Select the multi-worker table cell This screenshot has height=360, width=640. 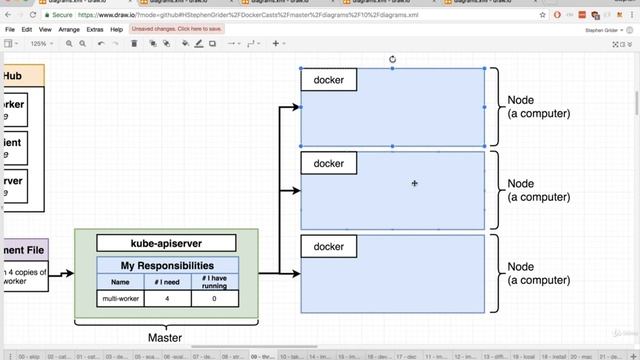coord(120,298)
